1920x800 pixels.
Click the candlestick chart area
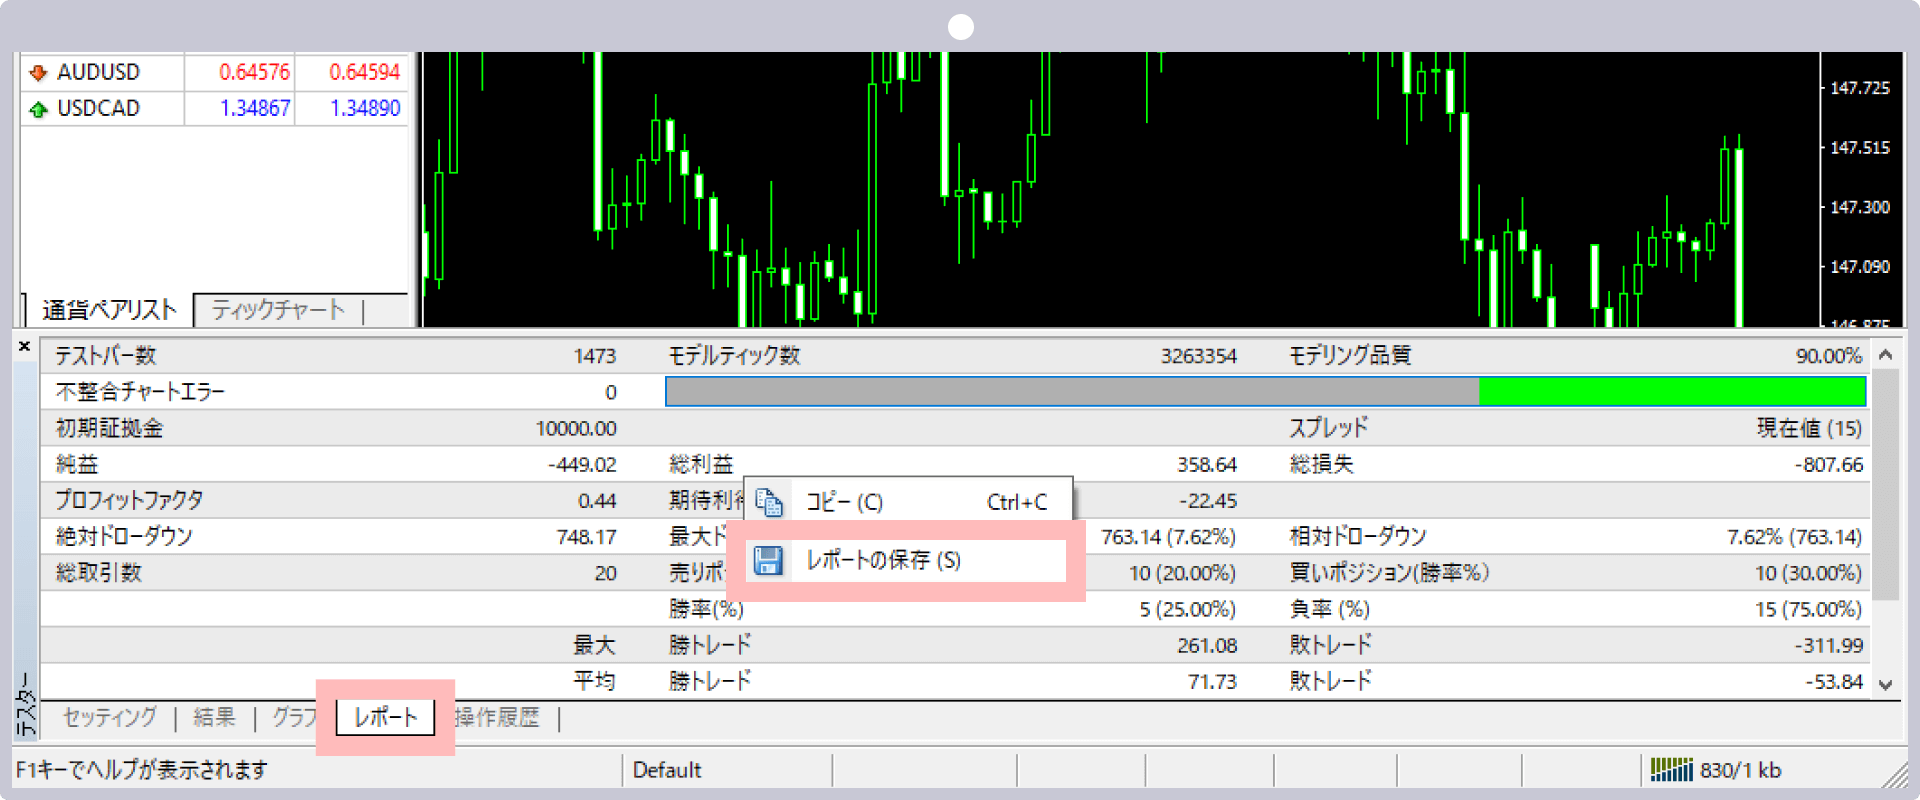click(1120, 190)
